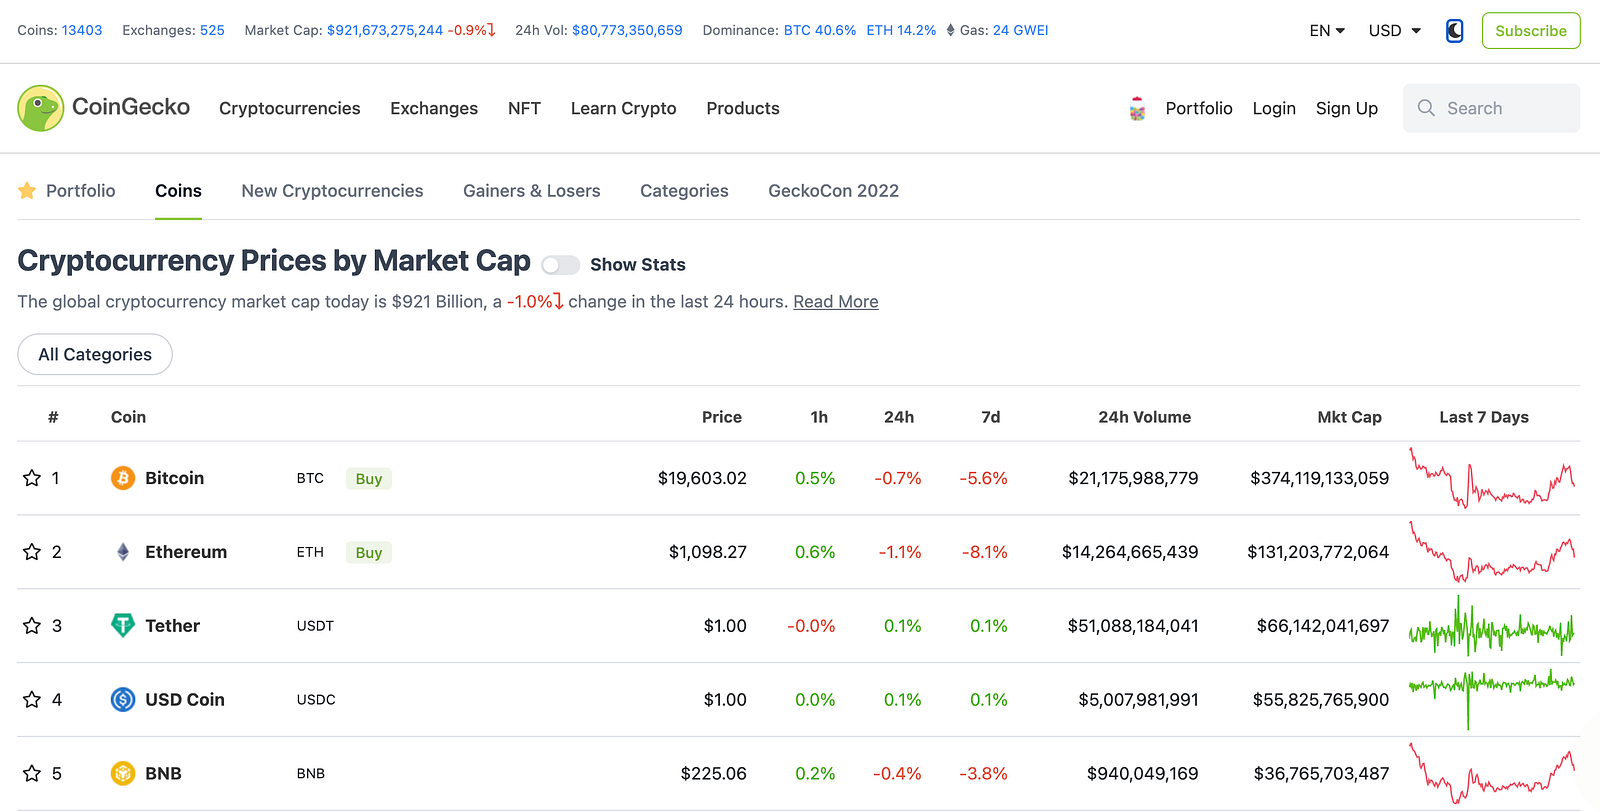The height and width of the screenshot is (812, 1600).
Task: Star Ethereum to add to favorites
Action: pyautogui.click(x=32, y=552)
